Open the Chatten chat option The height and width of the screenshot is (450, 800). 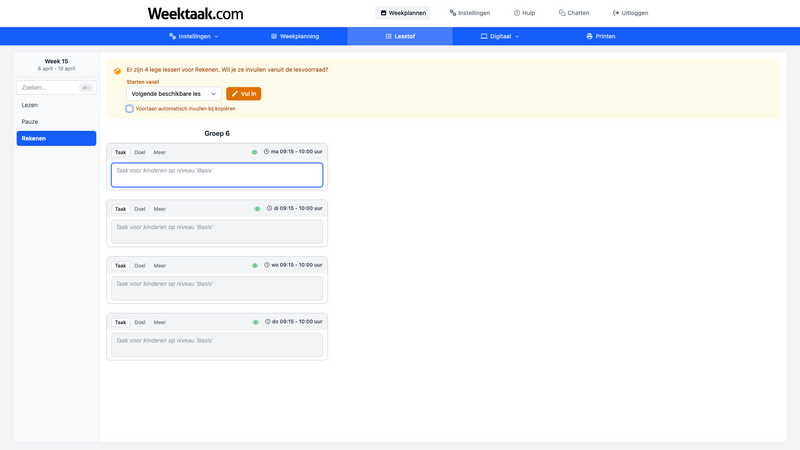click(574, 13)
